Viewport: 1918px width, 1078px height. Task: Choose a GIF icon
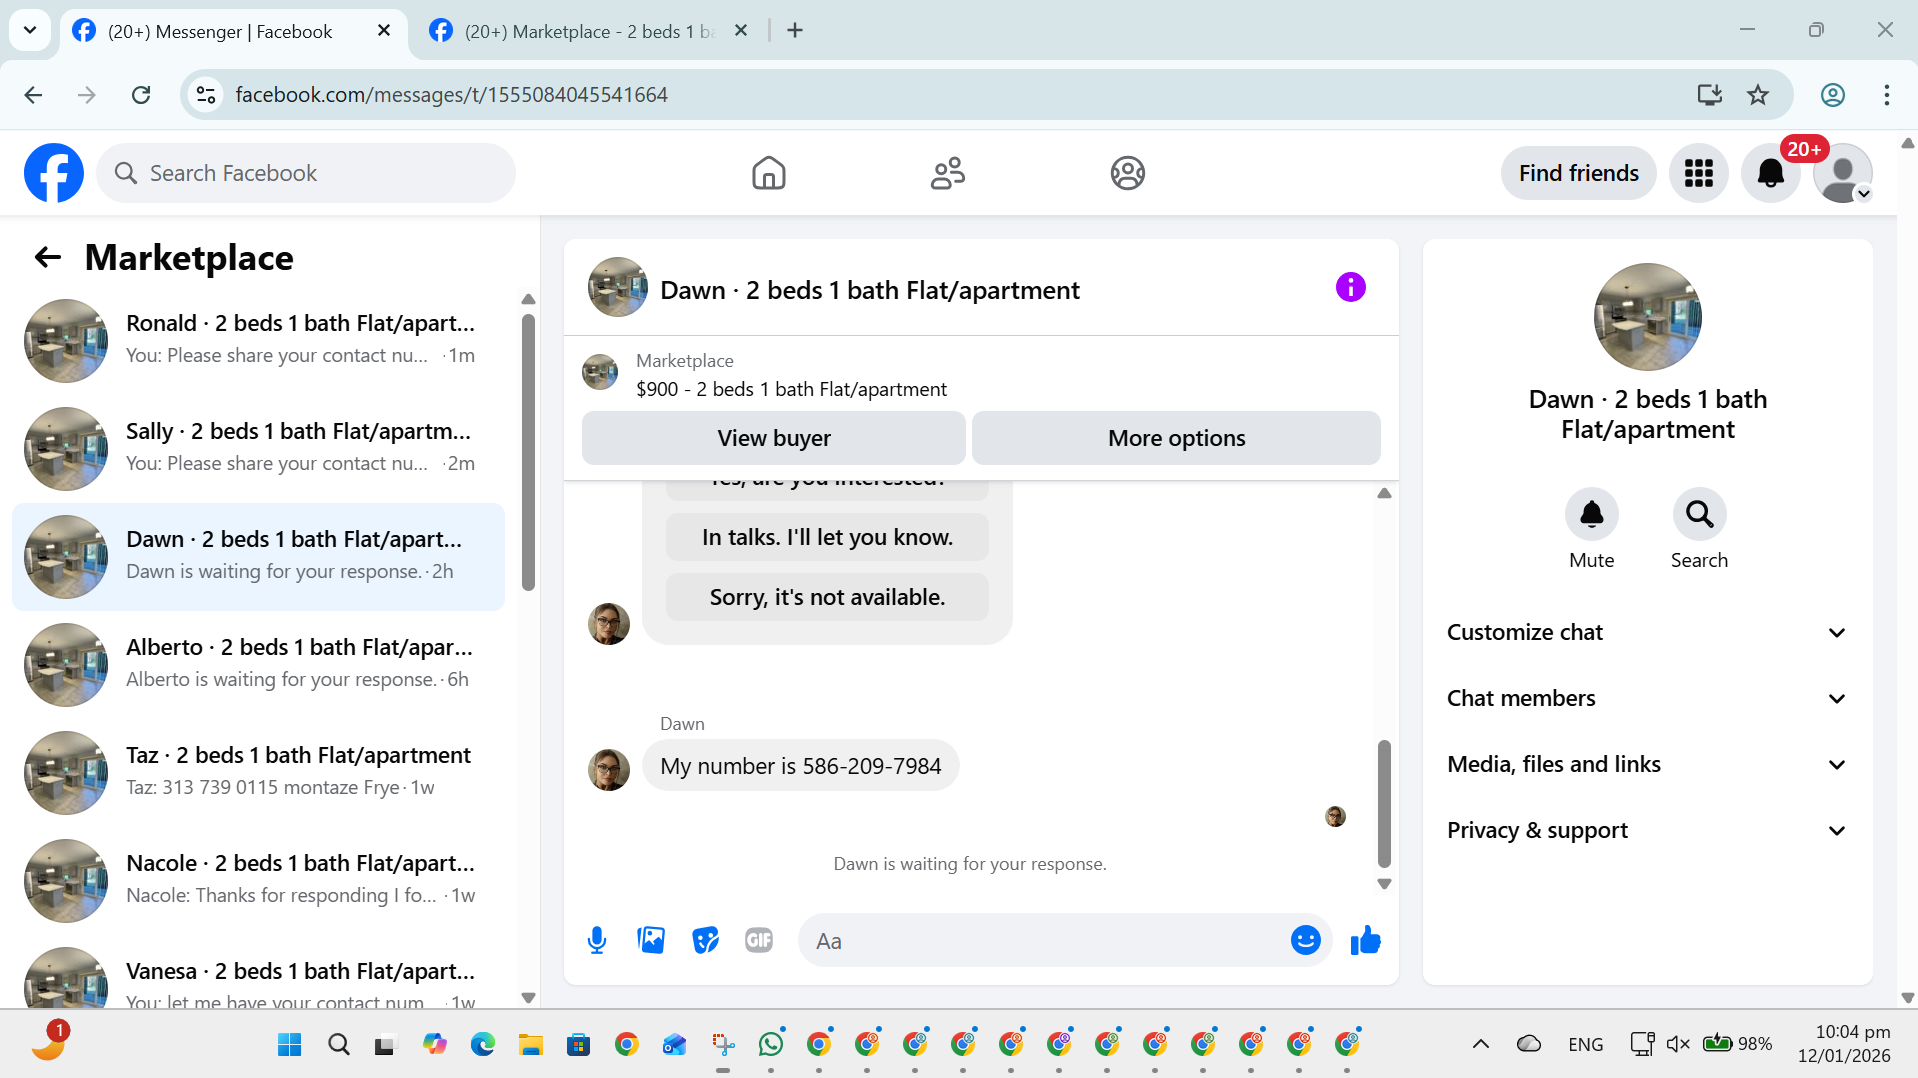(759, 940)
